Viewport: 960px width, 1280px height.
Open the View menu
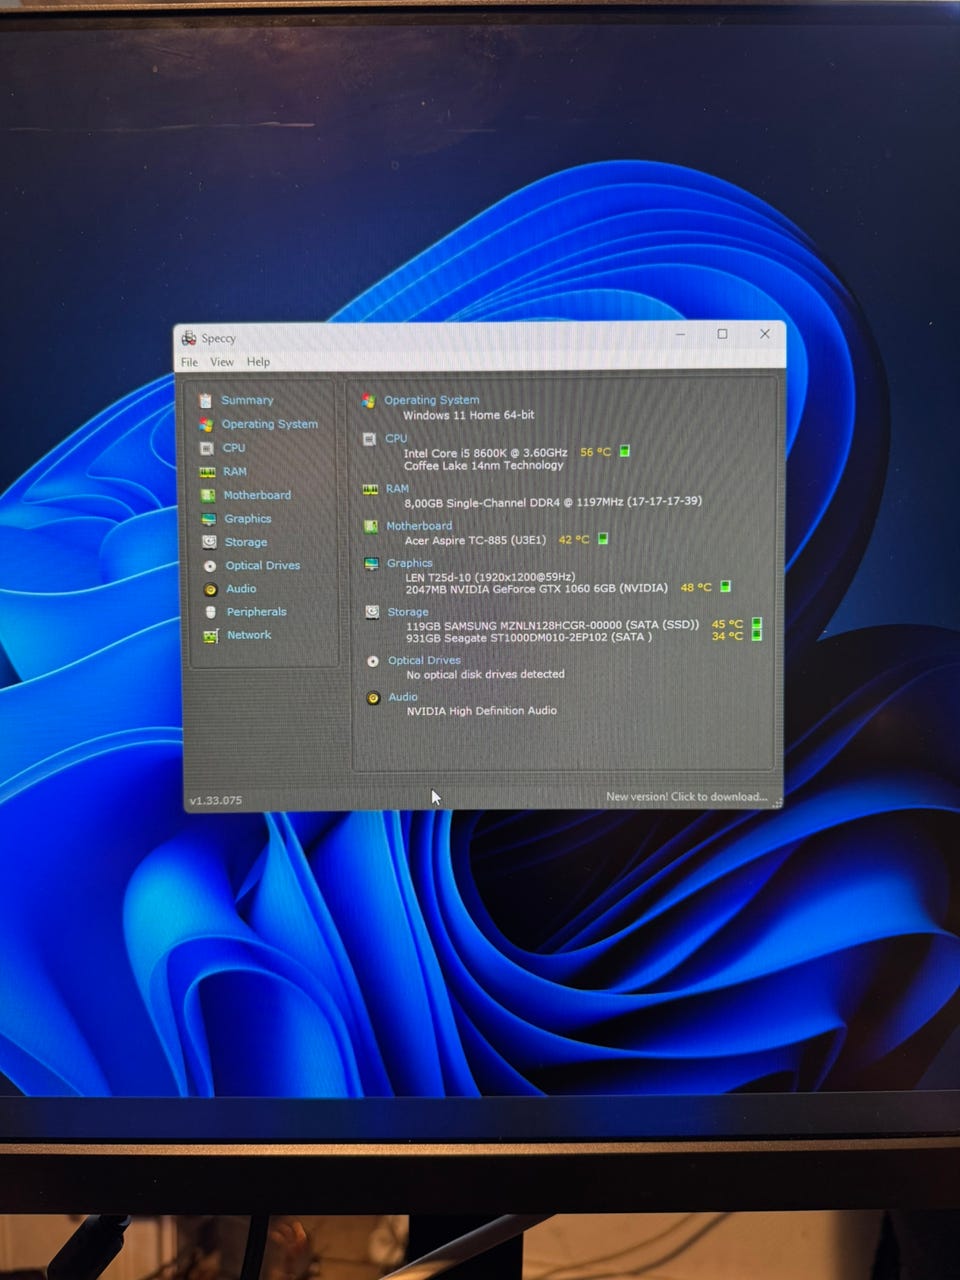[222, 362]
